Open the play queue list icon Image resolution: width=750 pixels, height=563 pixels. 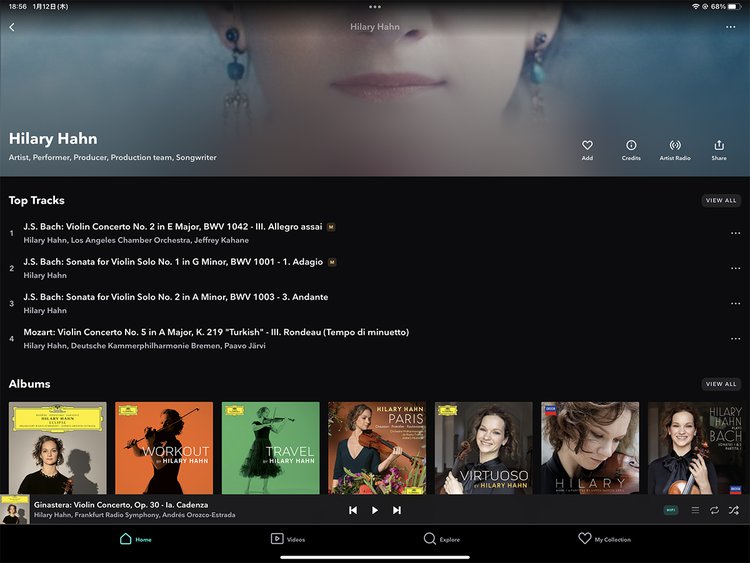(x=695, y=510)
